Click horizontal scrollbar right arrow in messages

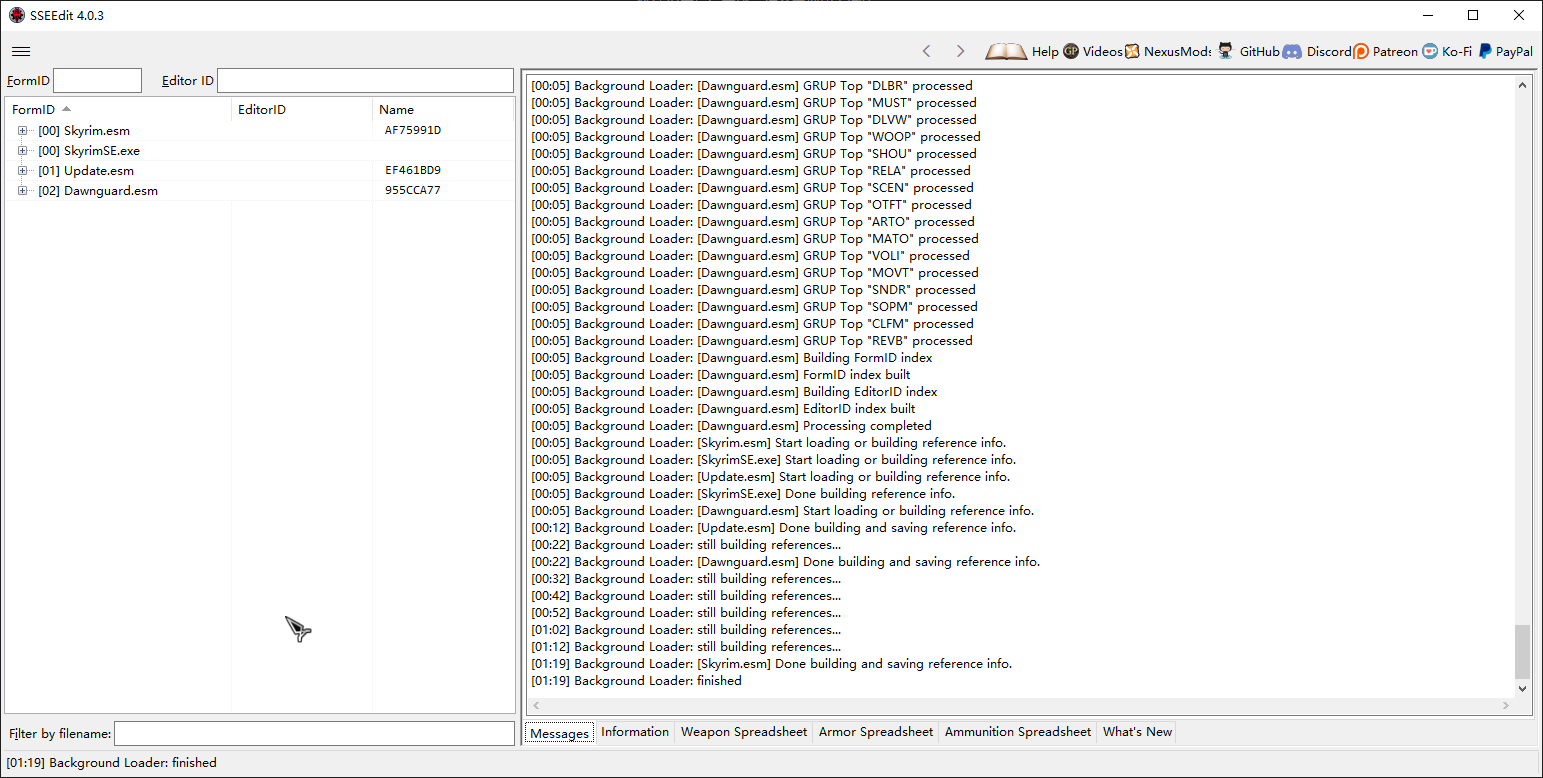point(1506,706)
